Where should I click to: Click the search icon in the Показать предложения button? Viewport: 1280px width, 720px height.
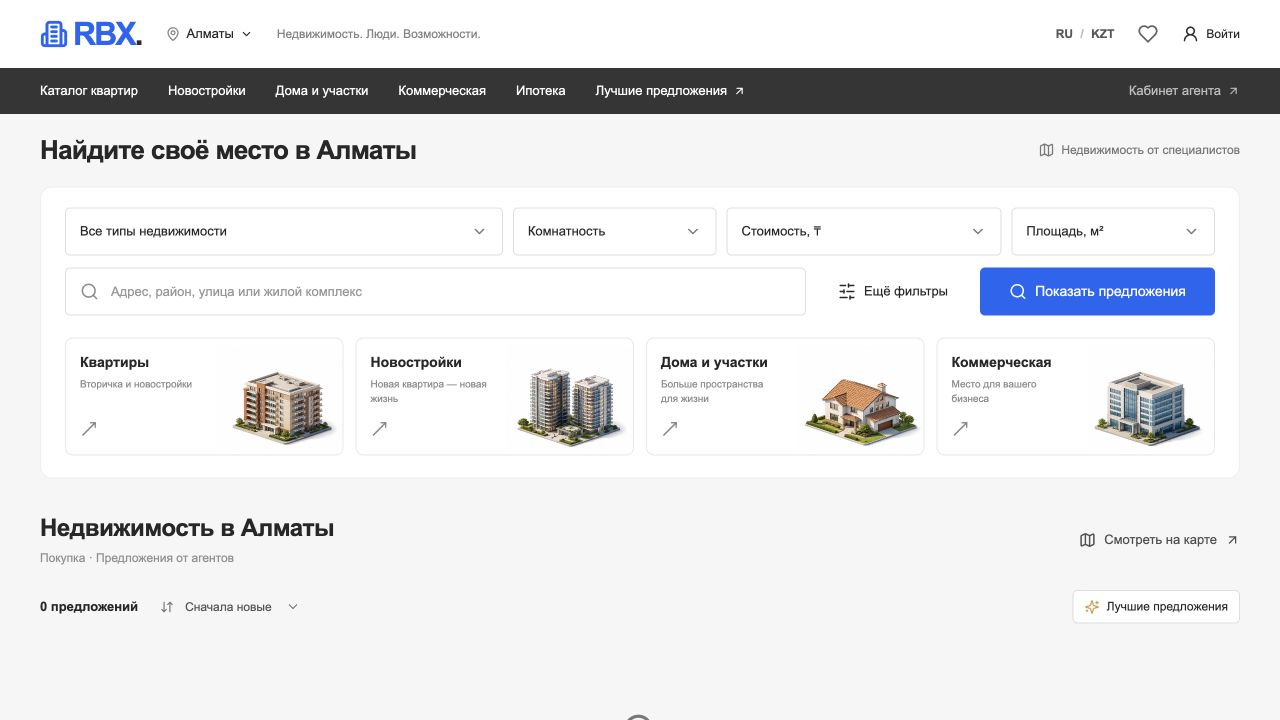(x=1018, y=292)
